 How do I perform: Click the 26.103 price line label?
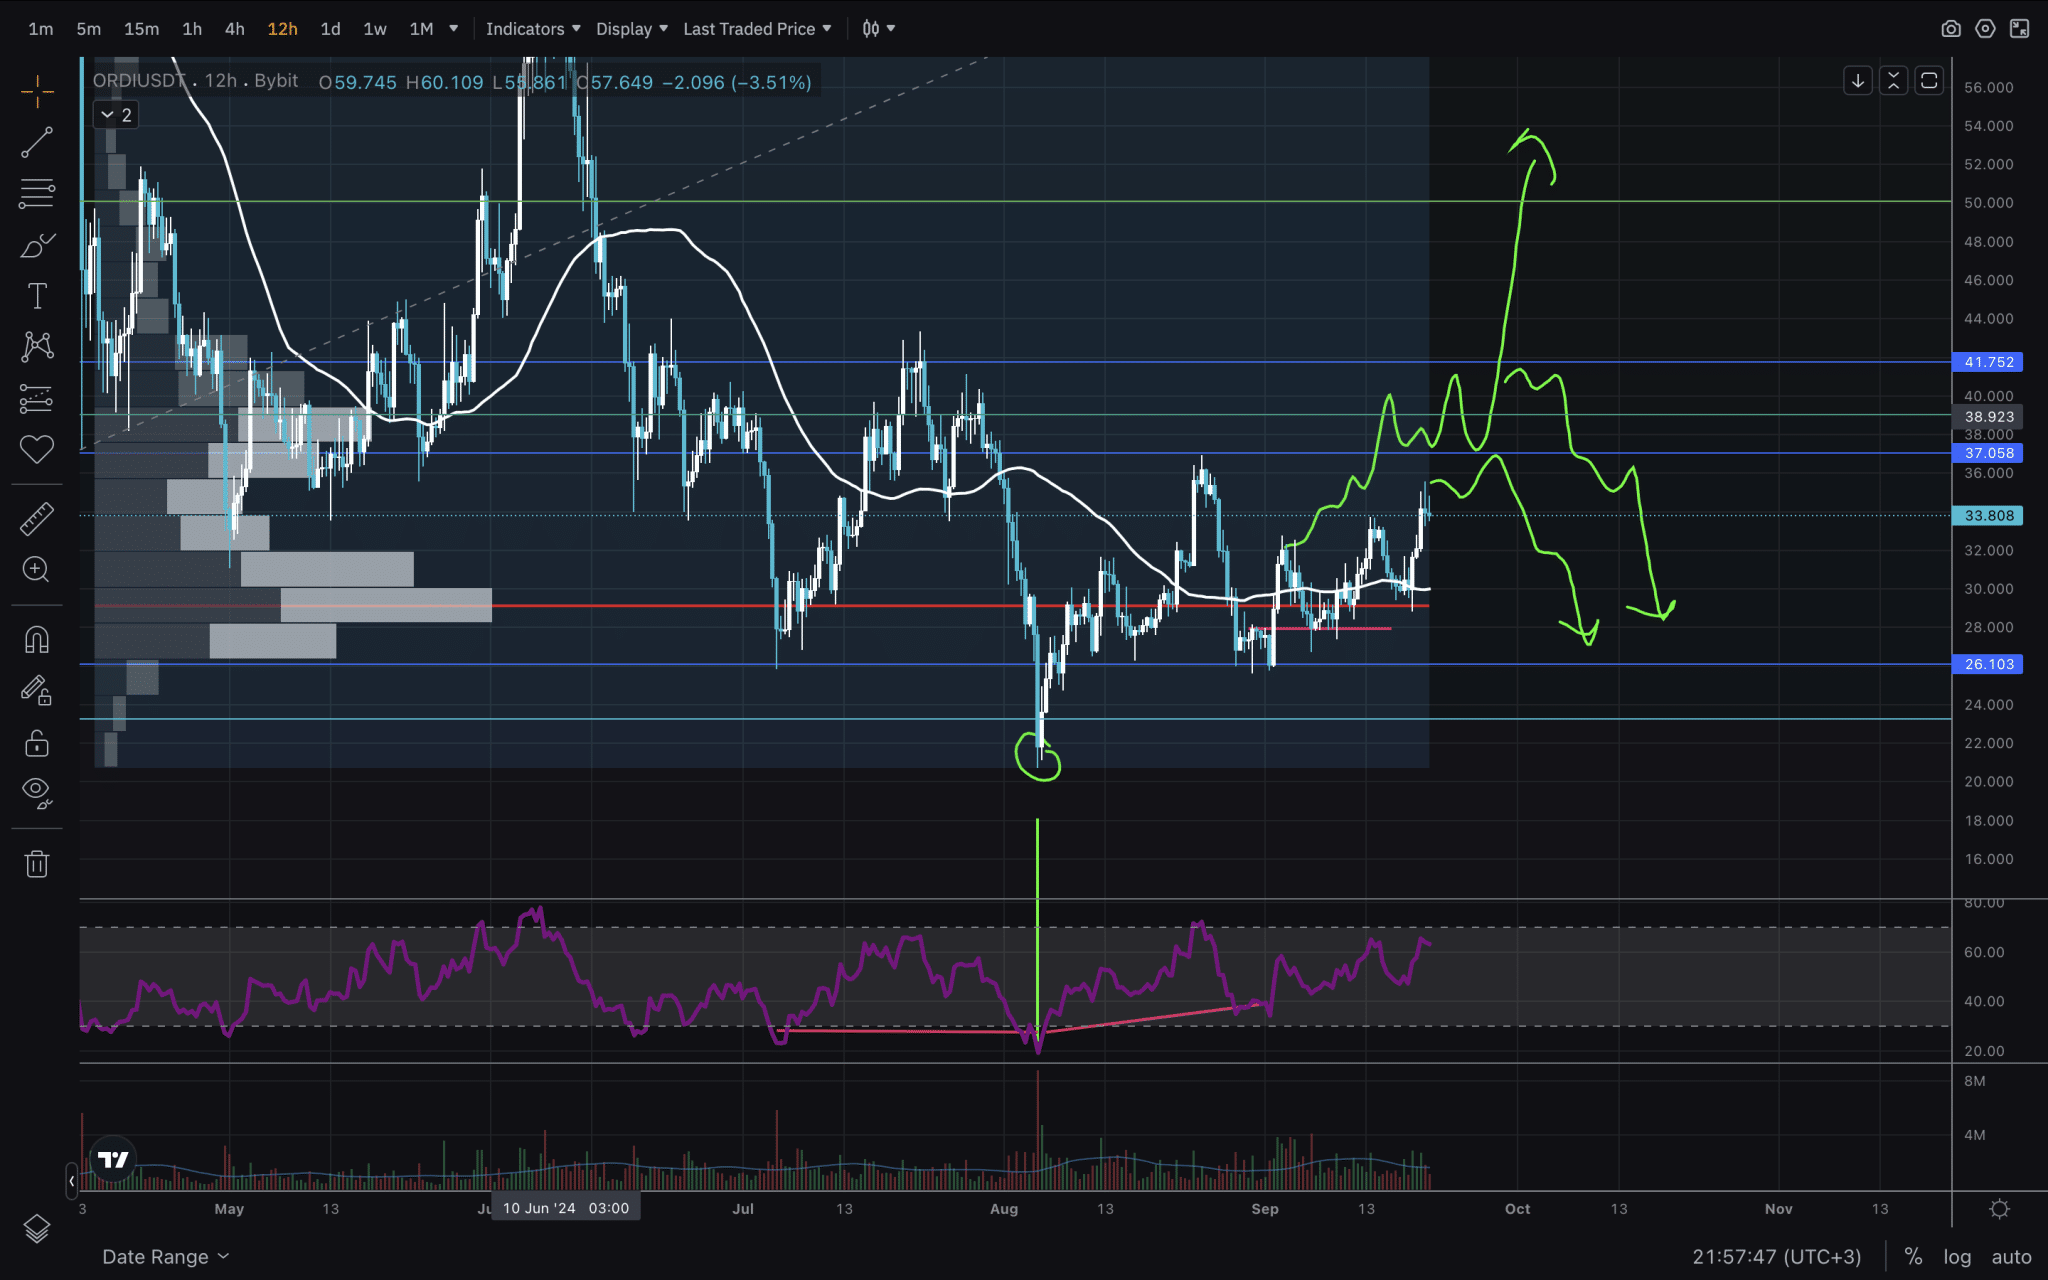coord(1988,664)
